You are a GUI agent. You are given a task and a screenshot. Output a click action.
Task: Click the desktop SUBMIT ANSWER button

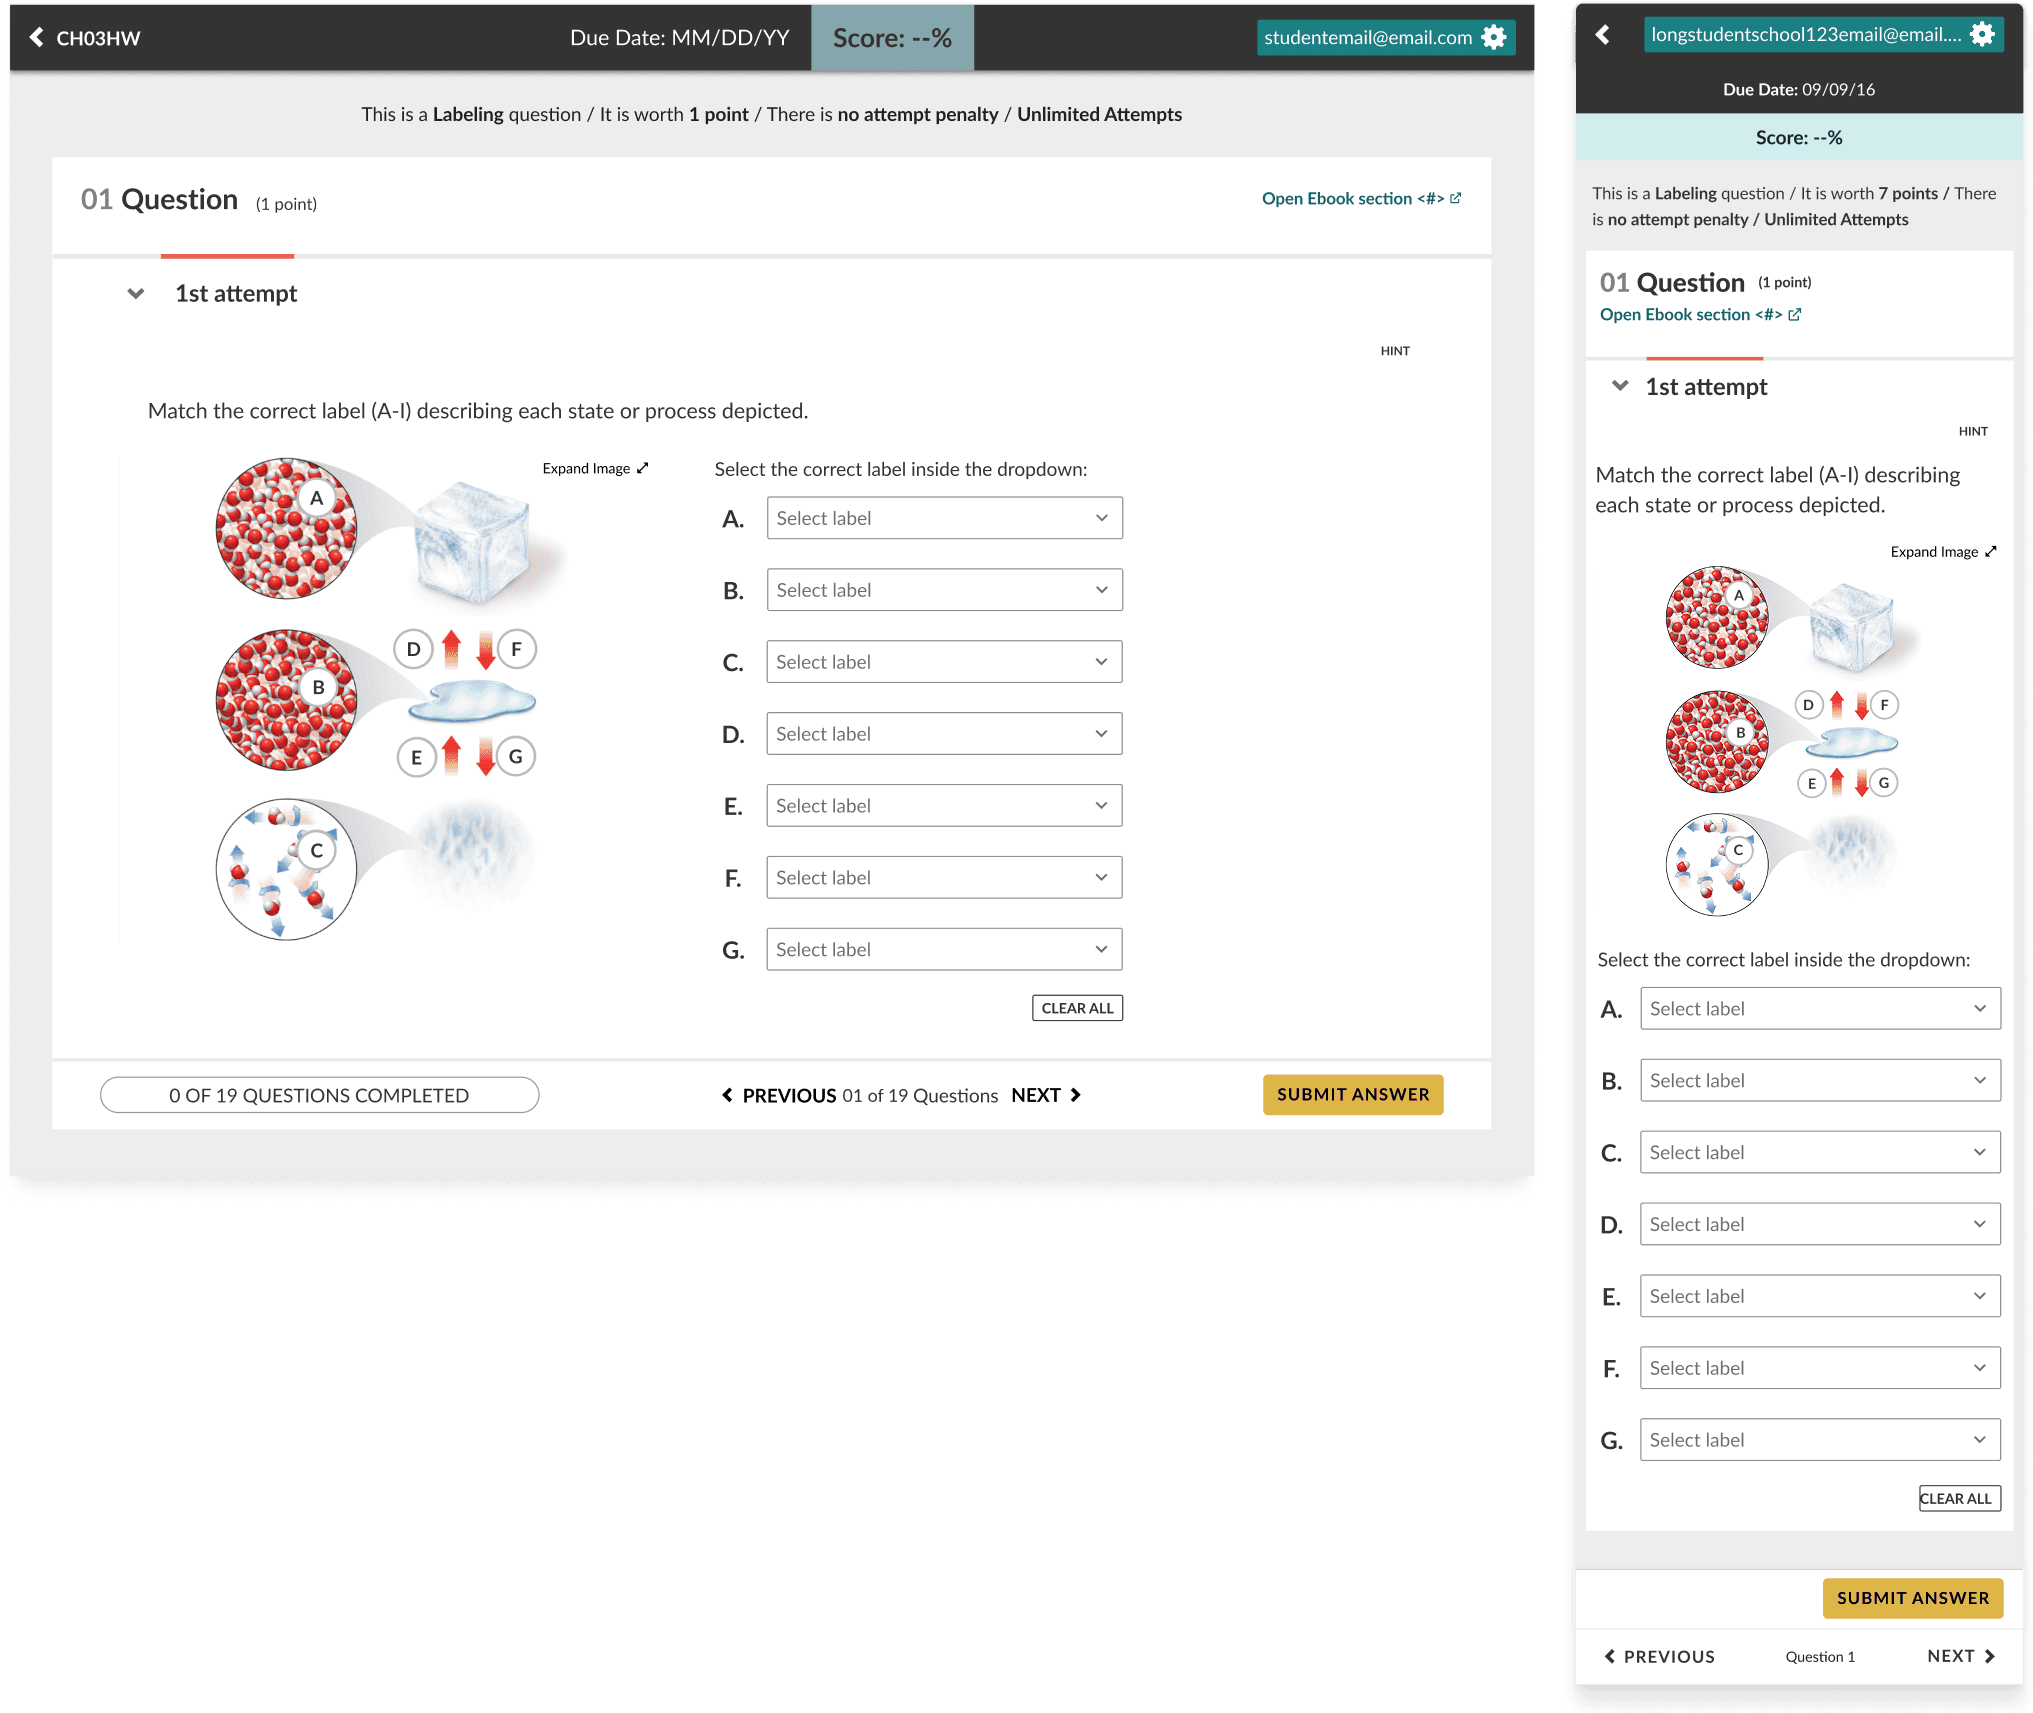pos(1352,1094)
